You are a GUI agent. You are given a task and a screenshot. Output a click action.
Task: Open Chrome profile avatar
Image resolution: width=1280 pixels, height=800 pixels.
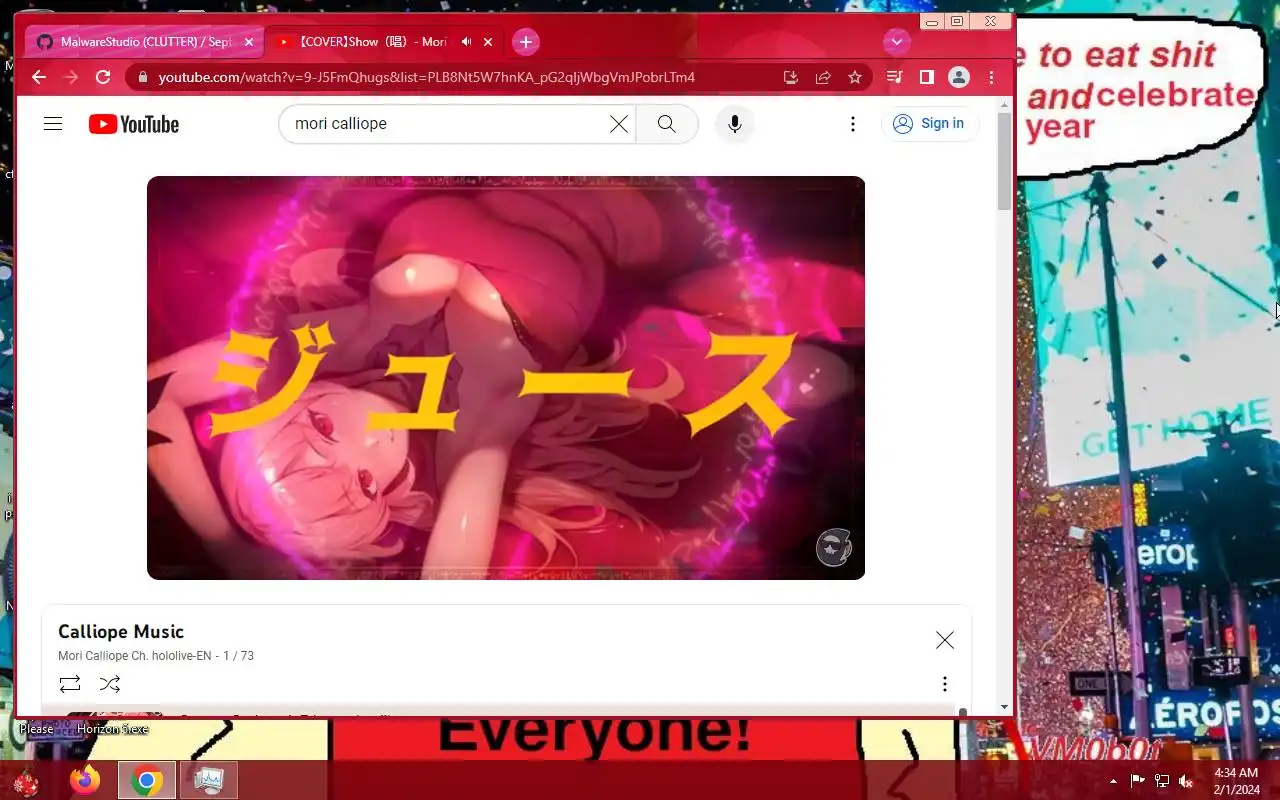click(x=959, y=77)
